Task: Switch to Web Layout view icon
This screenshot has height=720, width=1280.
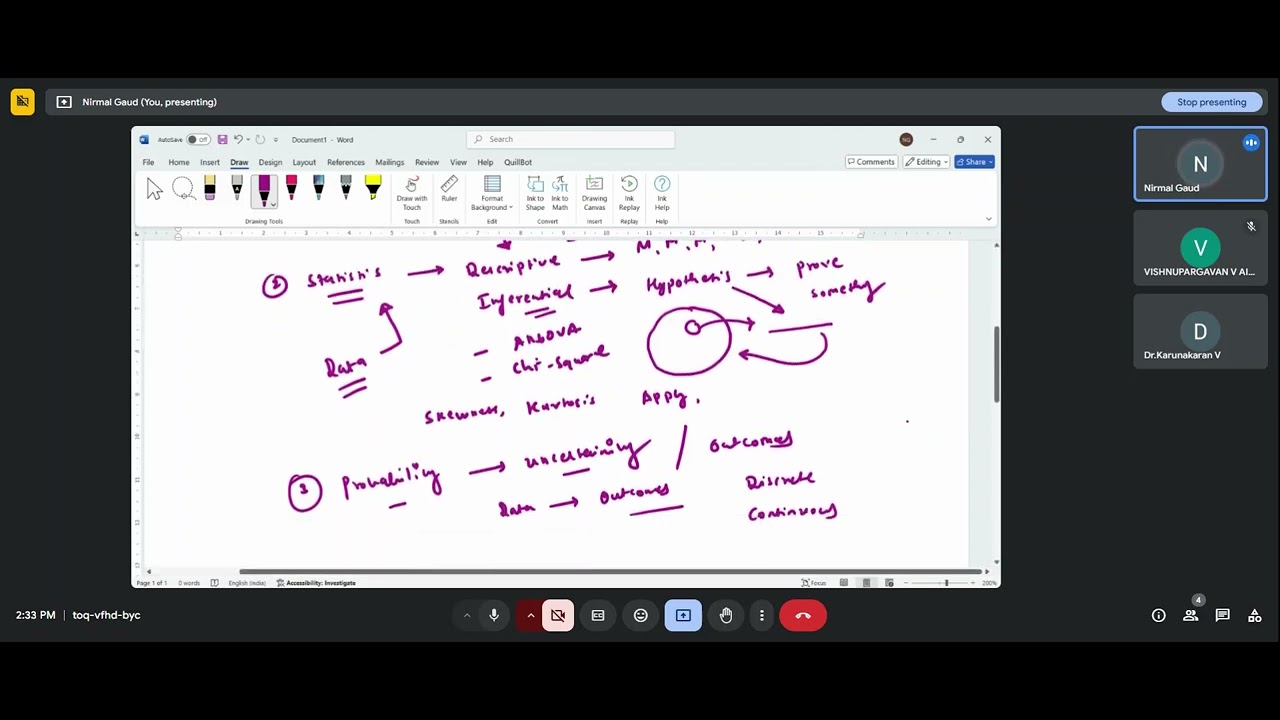Action: pos(889,583)
